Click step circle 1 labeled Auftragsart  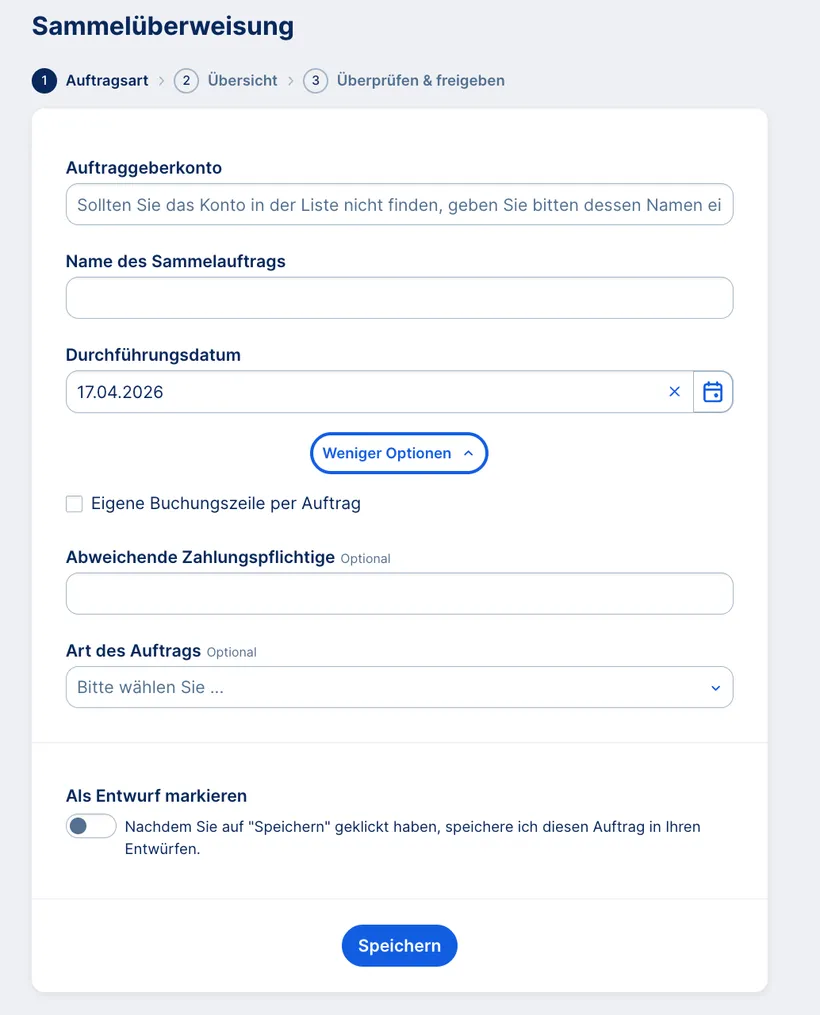[42, 80]
